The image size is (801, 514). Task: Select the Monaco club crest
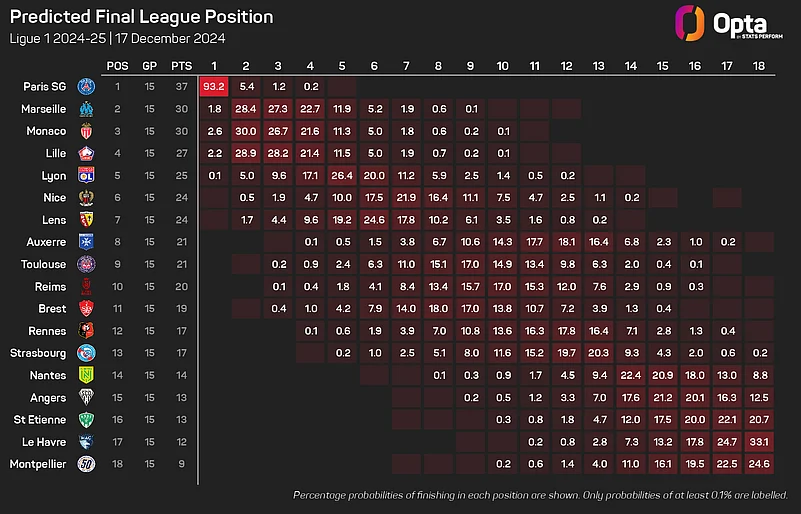(x=87, y=131)
